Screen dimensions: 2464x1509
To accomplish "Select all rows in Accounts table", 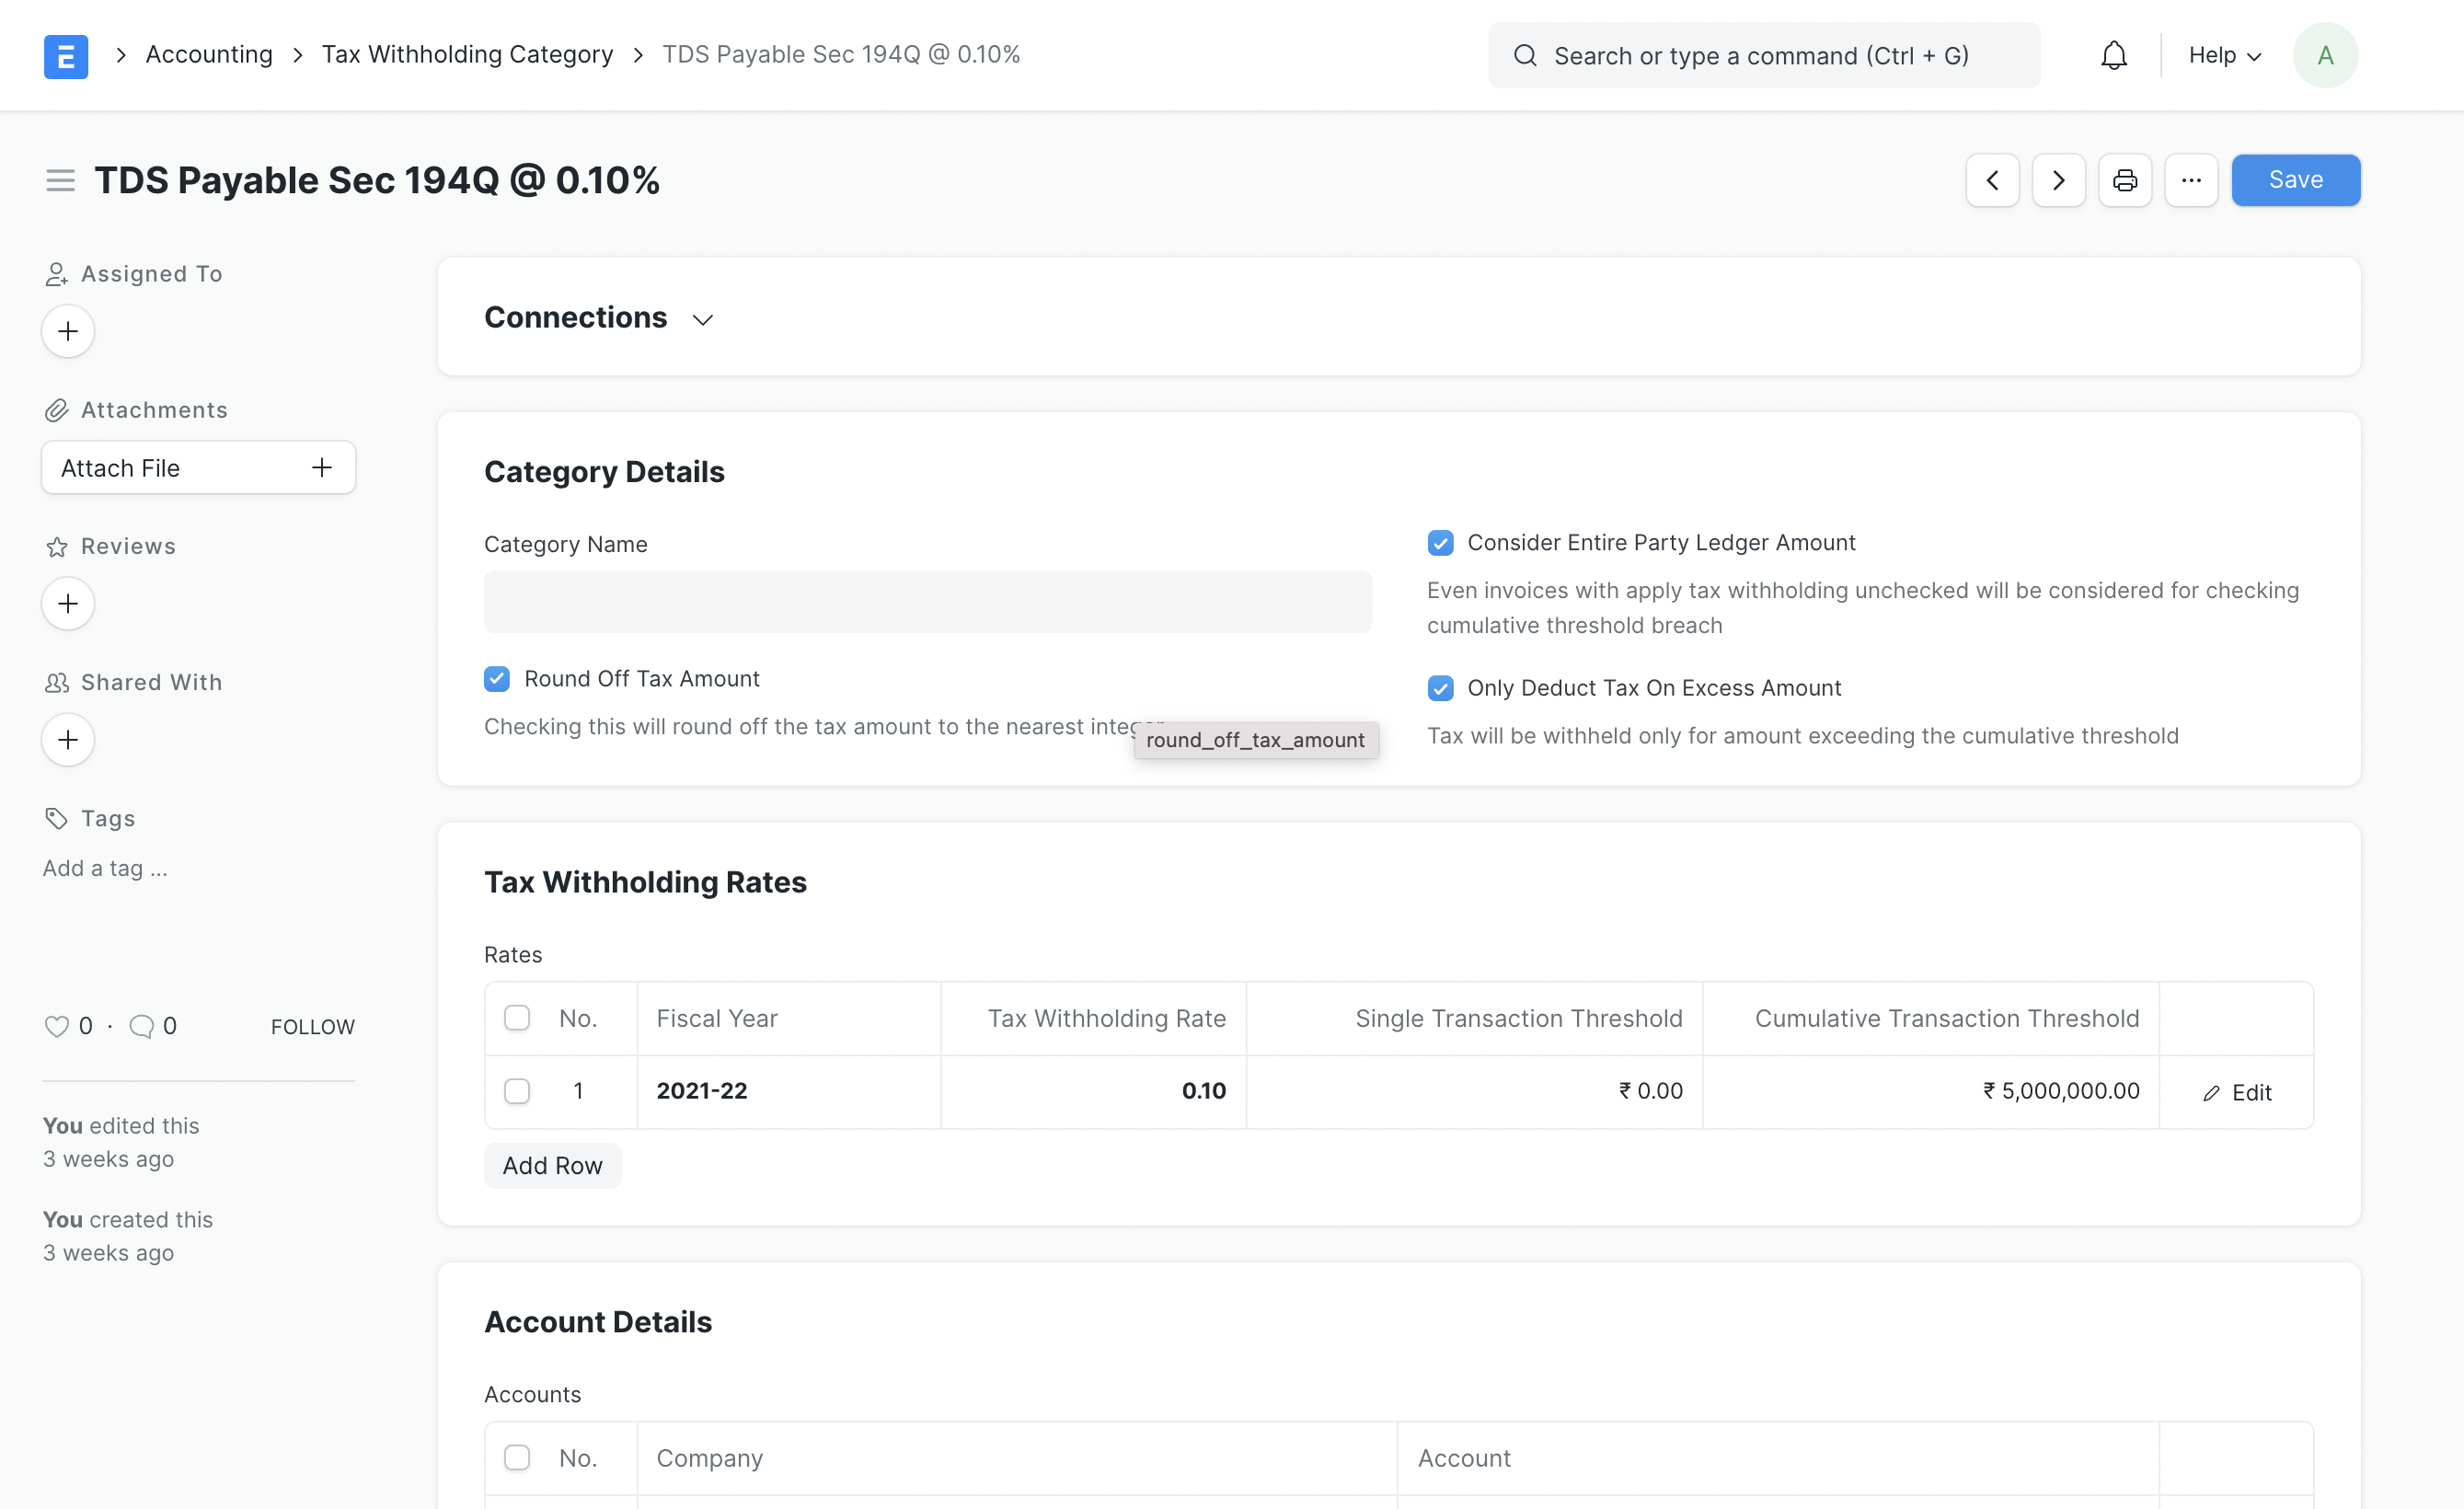I will tap(517, 1458).
